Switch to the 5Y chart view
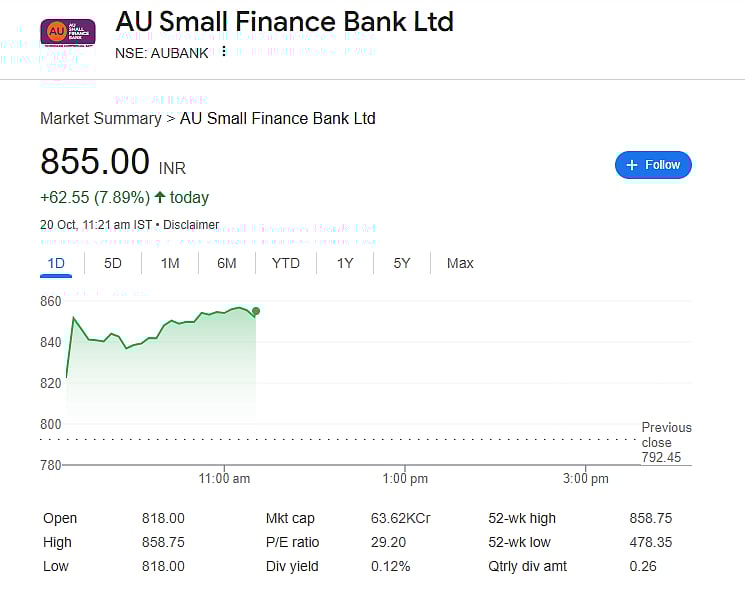This screenshot has width=745, height=592. click(402, 263)
